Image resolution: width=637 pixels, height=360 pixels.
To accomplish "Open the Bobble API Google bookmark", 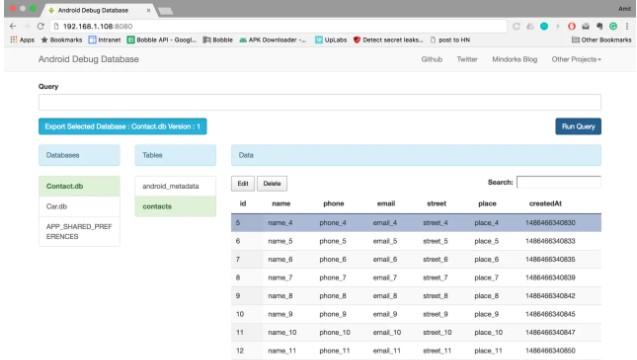I will tap(162, 40).
